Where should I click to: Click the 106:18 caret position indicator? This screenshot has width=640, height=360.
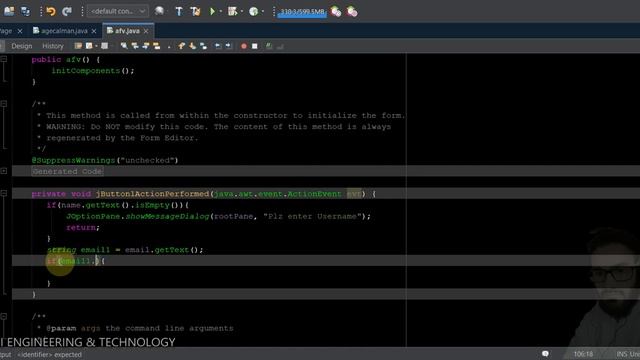583,354
